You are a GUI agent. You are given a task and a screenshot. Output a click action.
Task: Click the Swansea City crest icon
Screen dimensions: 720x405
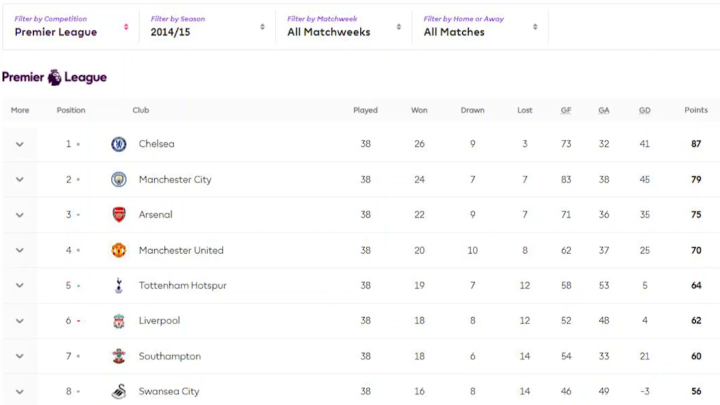(x=119, y=391)
